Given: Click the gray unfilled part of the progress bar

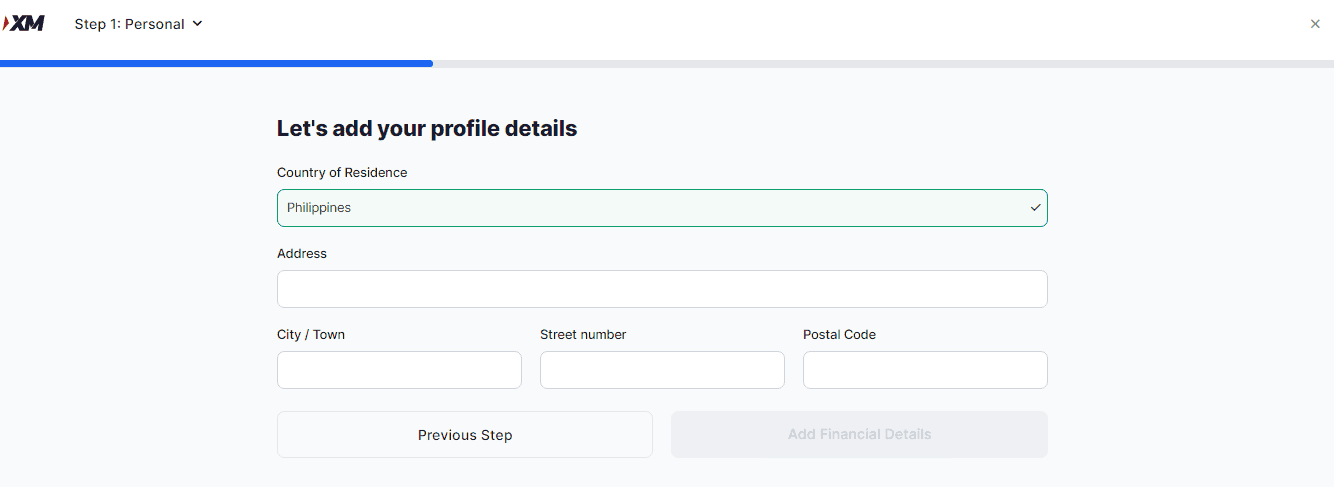Looking at the screenshot, I should (880, 64).
